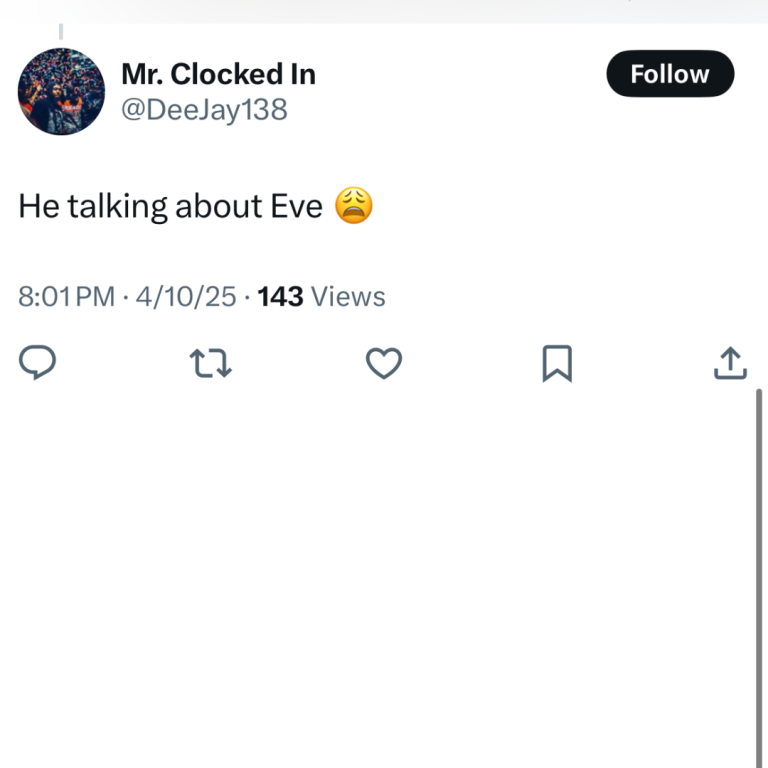Click the bold 143 view count number
The width and height of the screenshot is (768, 768).
click(280, 297)
